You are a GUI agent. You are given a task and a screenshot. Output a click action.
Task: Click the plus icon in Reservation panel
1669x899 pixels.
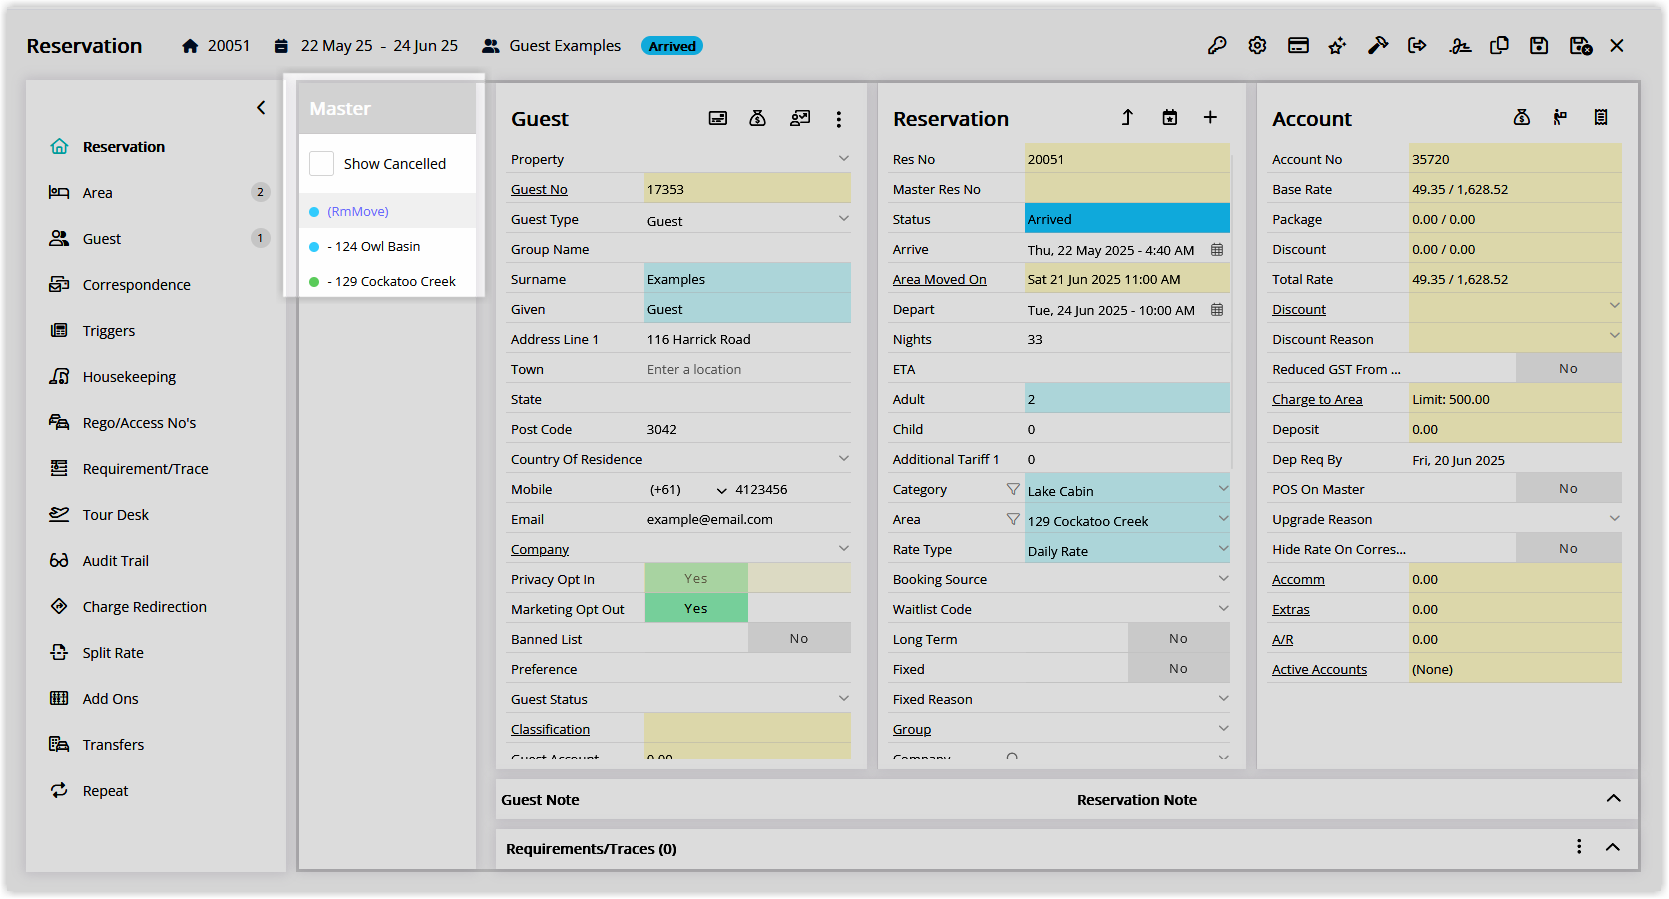tap(1210, 118)
